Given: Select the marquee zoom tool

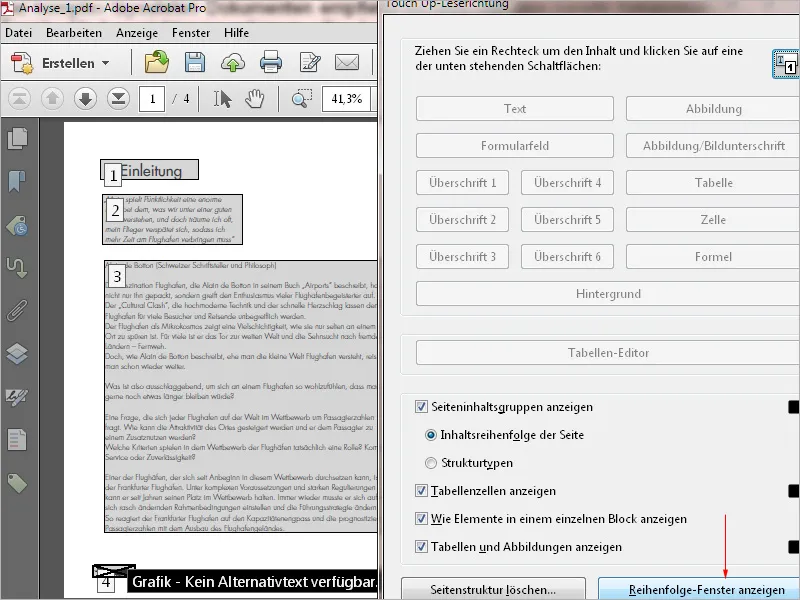Looking at the screenshot, I should 302,98.
